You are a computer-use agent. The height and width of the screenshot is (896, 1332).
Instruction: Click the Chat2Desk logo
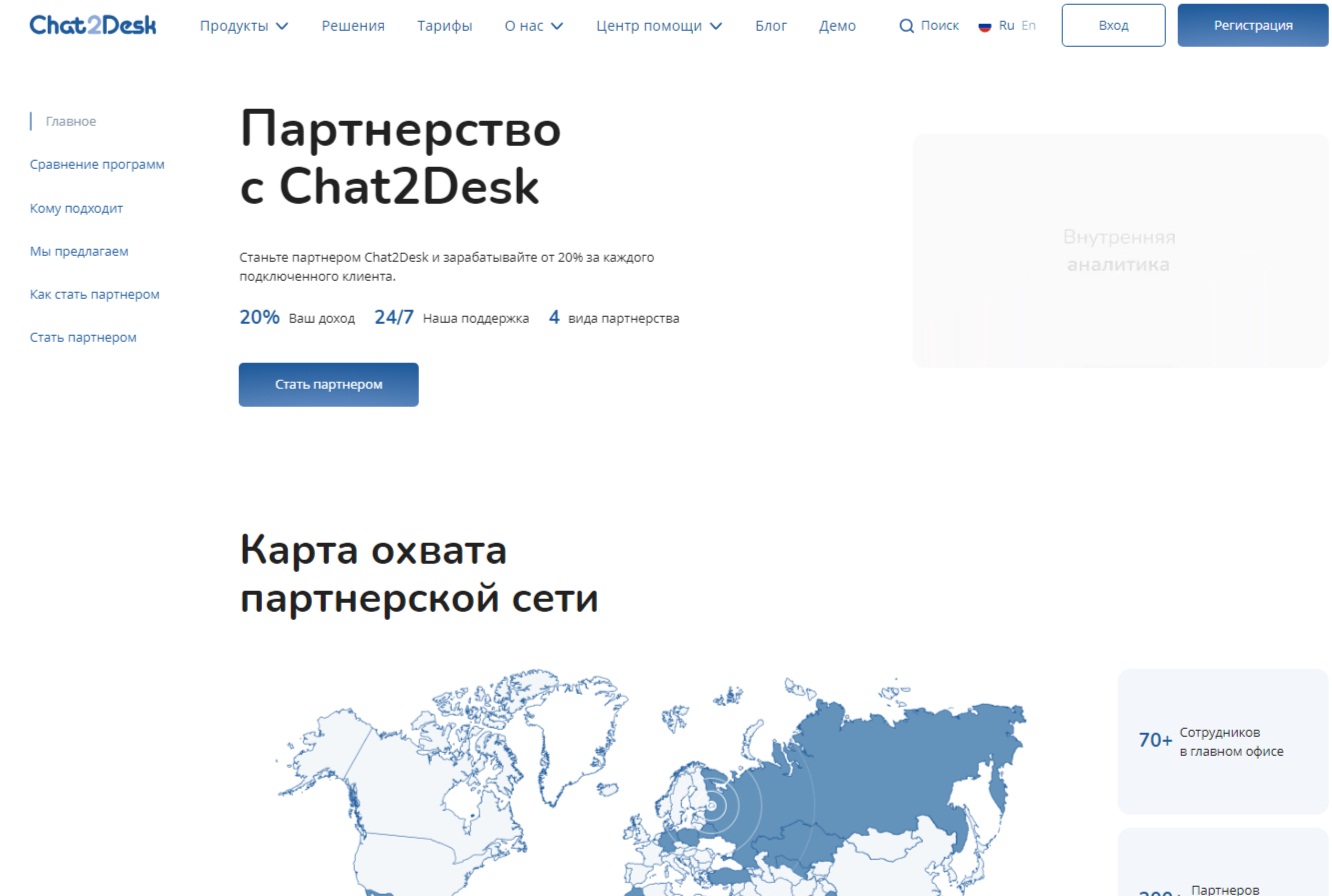pos(93,25)
